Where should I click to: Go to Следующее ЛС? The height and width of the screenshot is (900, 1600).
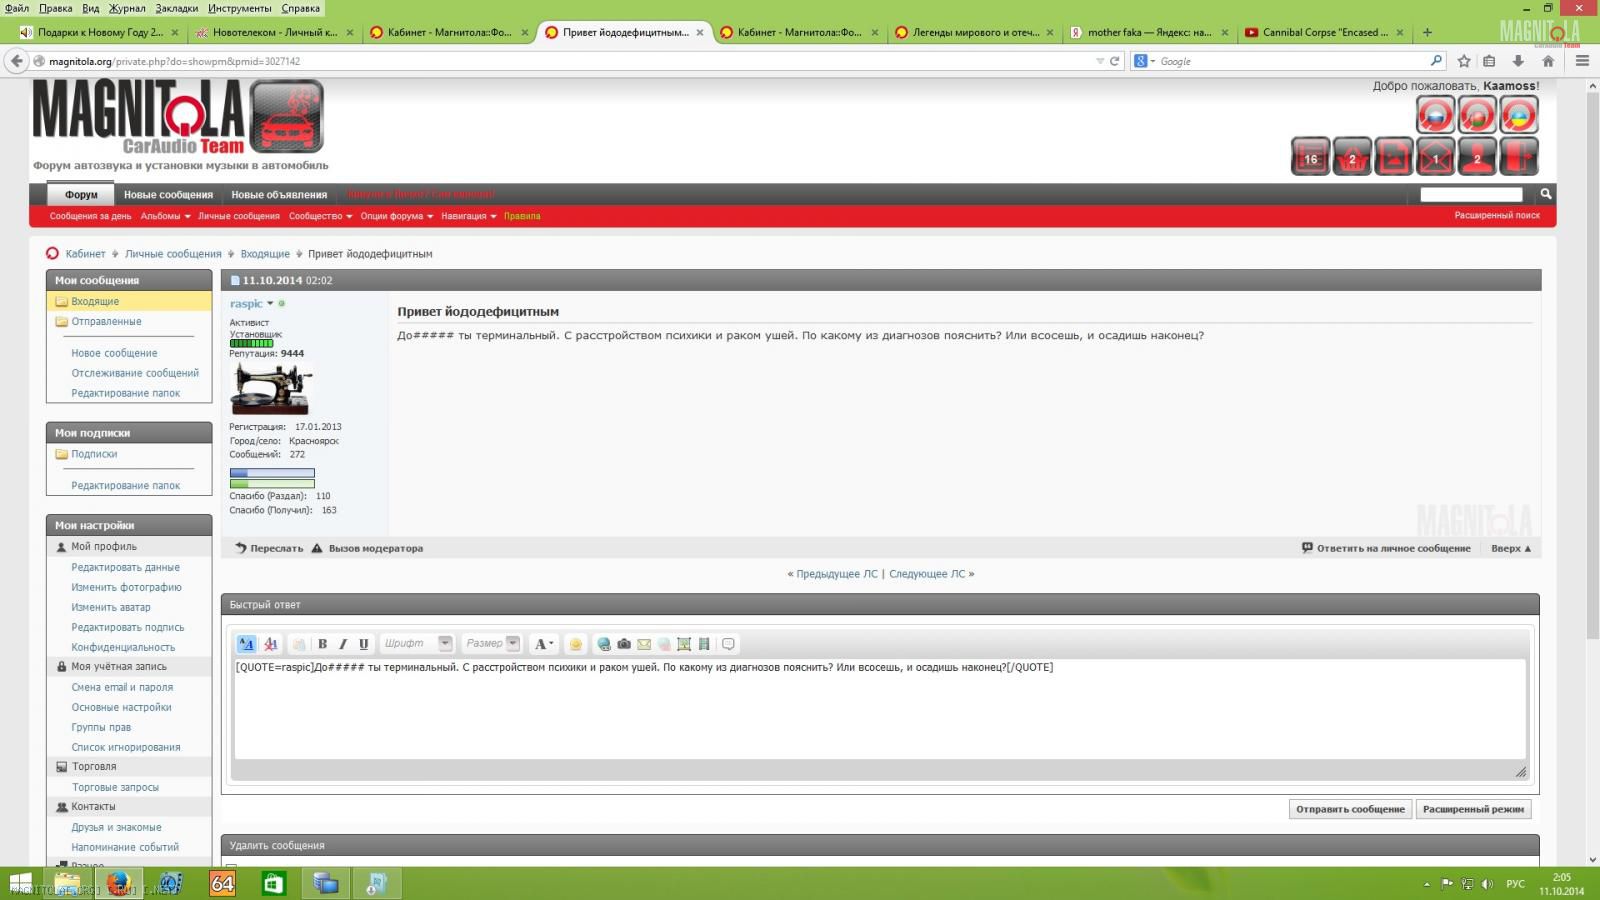(927, 574)
